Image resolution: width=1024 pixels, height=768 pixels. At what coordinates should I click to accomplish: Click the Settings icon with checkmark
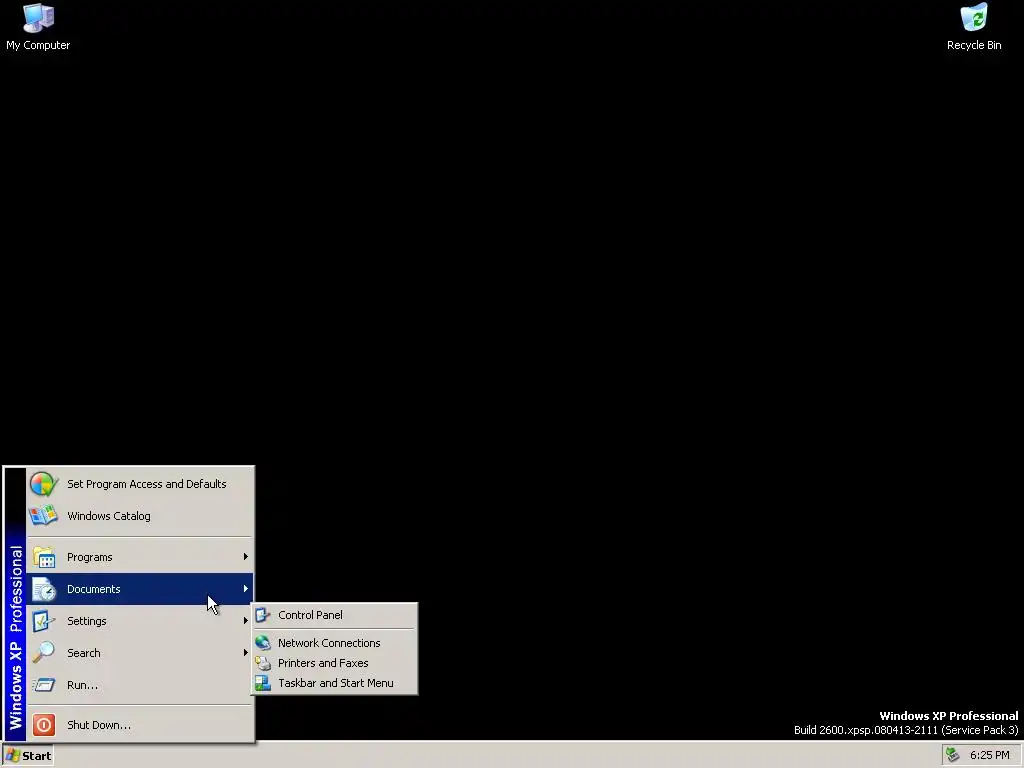point(44,621)
